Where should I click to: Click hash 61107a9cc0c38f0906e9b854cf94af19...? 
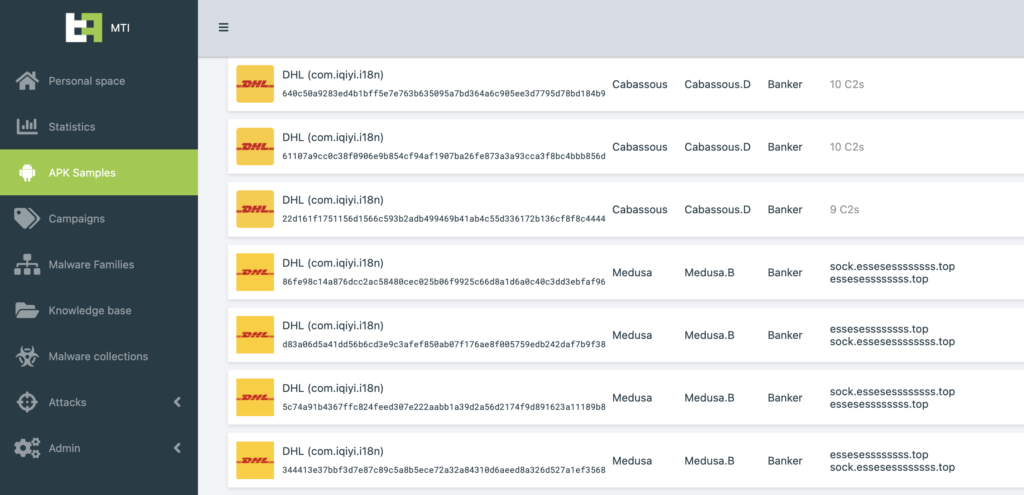coord(444,156)
